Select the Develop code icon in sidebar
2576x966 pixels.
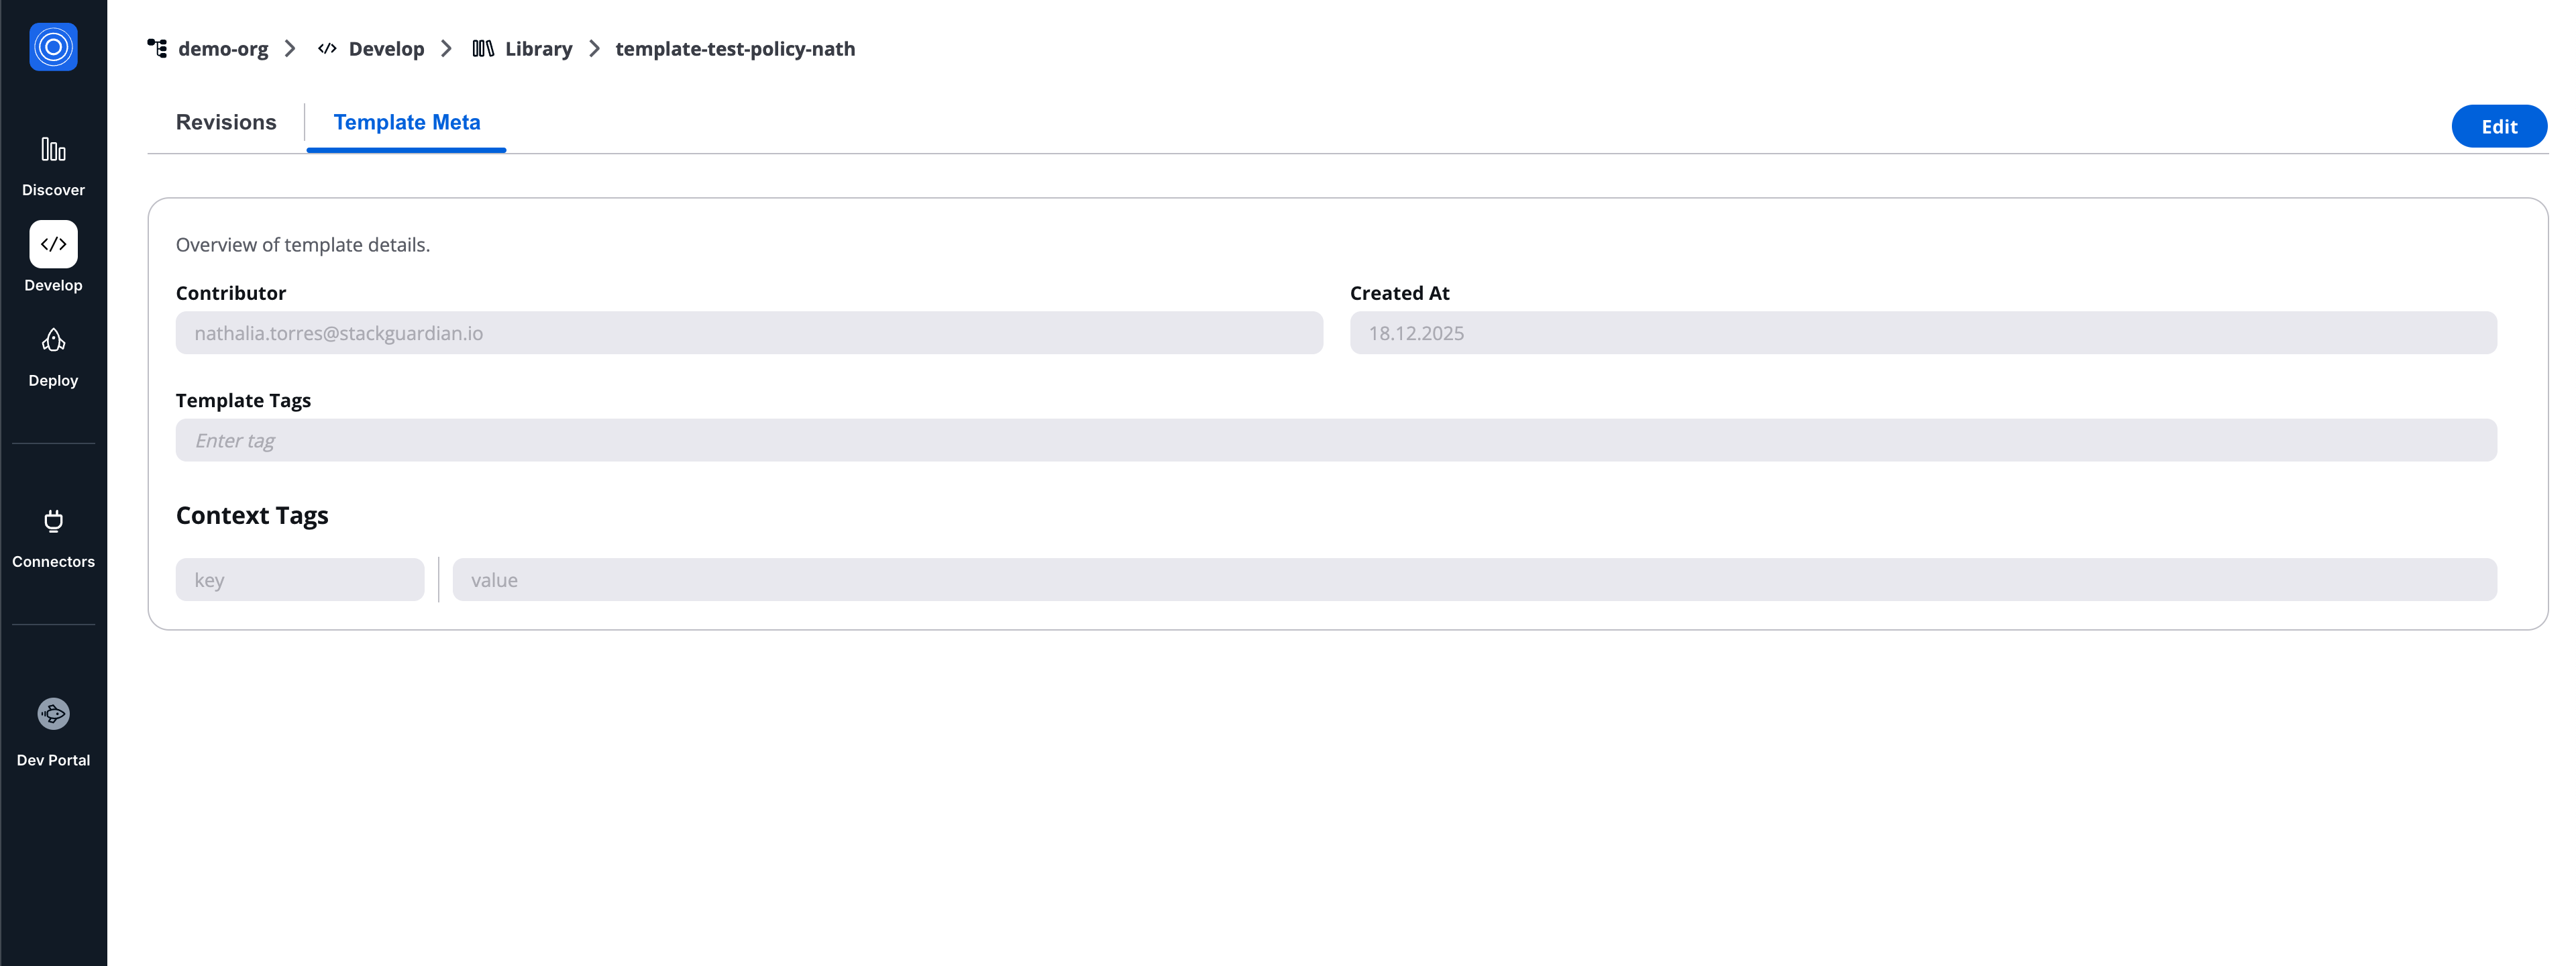pos(53,244)
